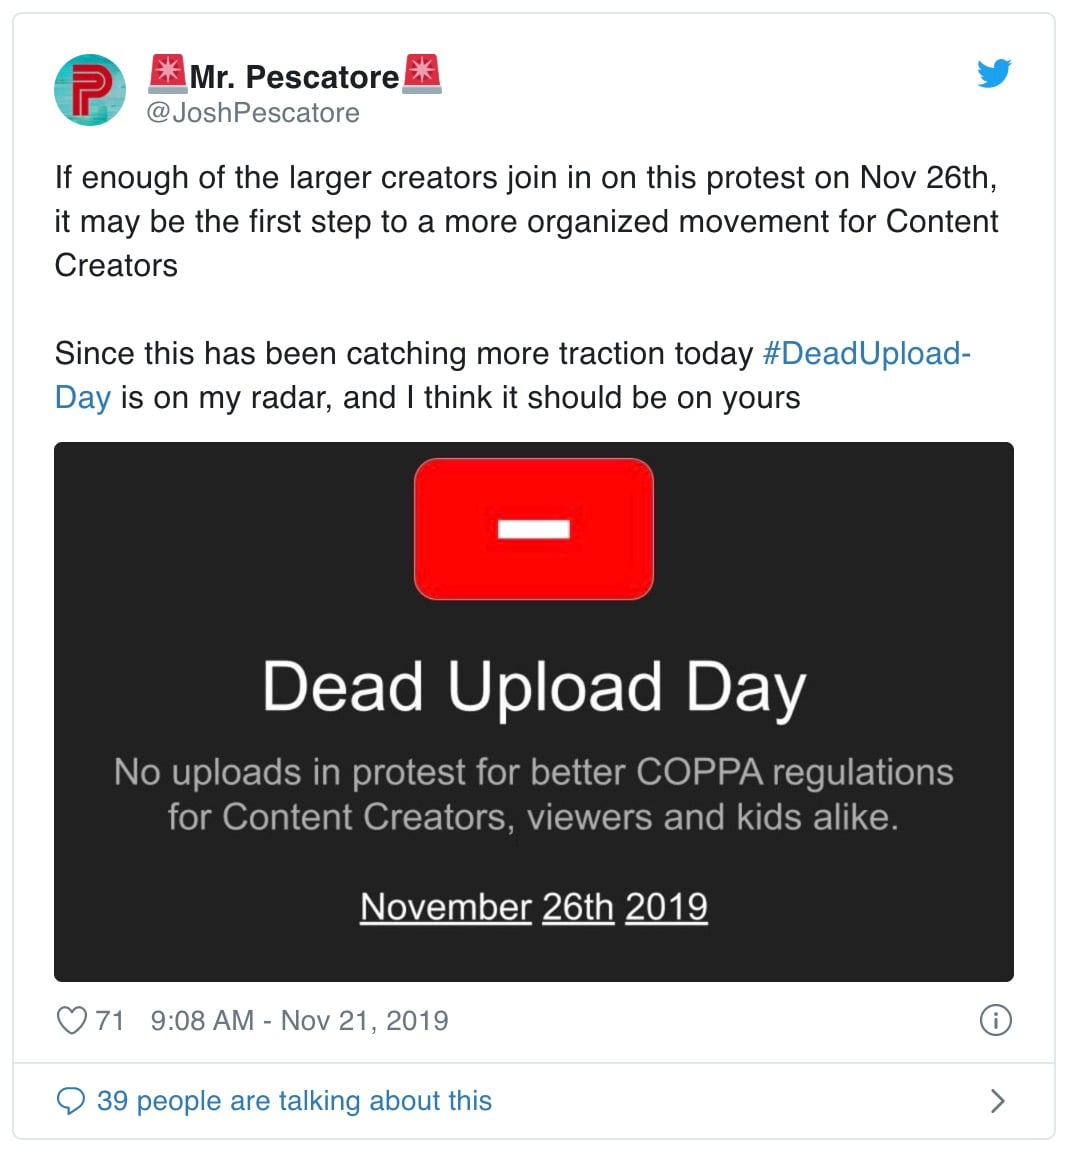This screenshot has width=1074, height=1166.
Task: Open Mr. Pescatore's profile avatar
Action: pos(90,90)
